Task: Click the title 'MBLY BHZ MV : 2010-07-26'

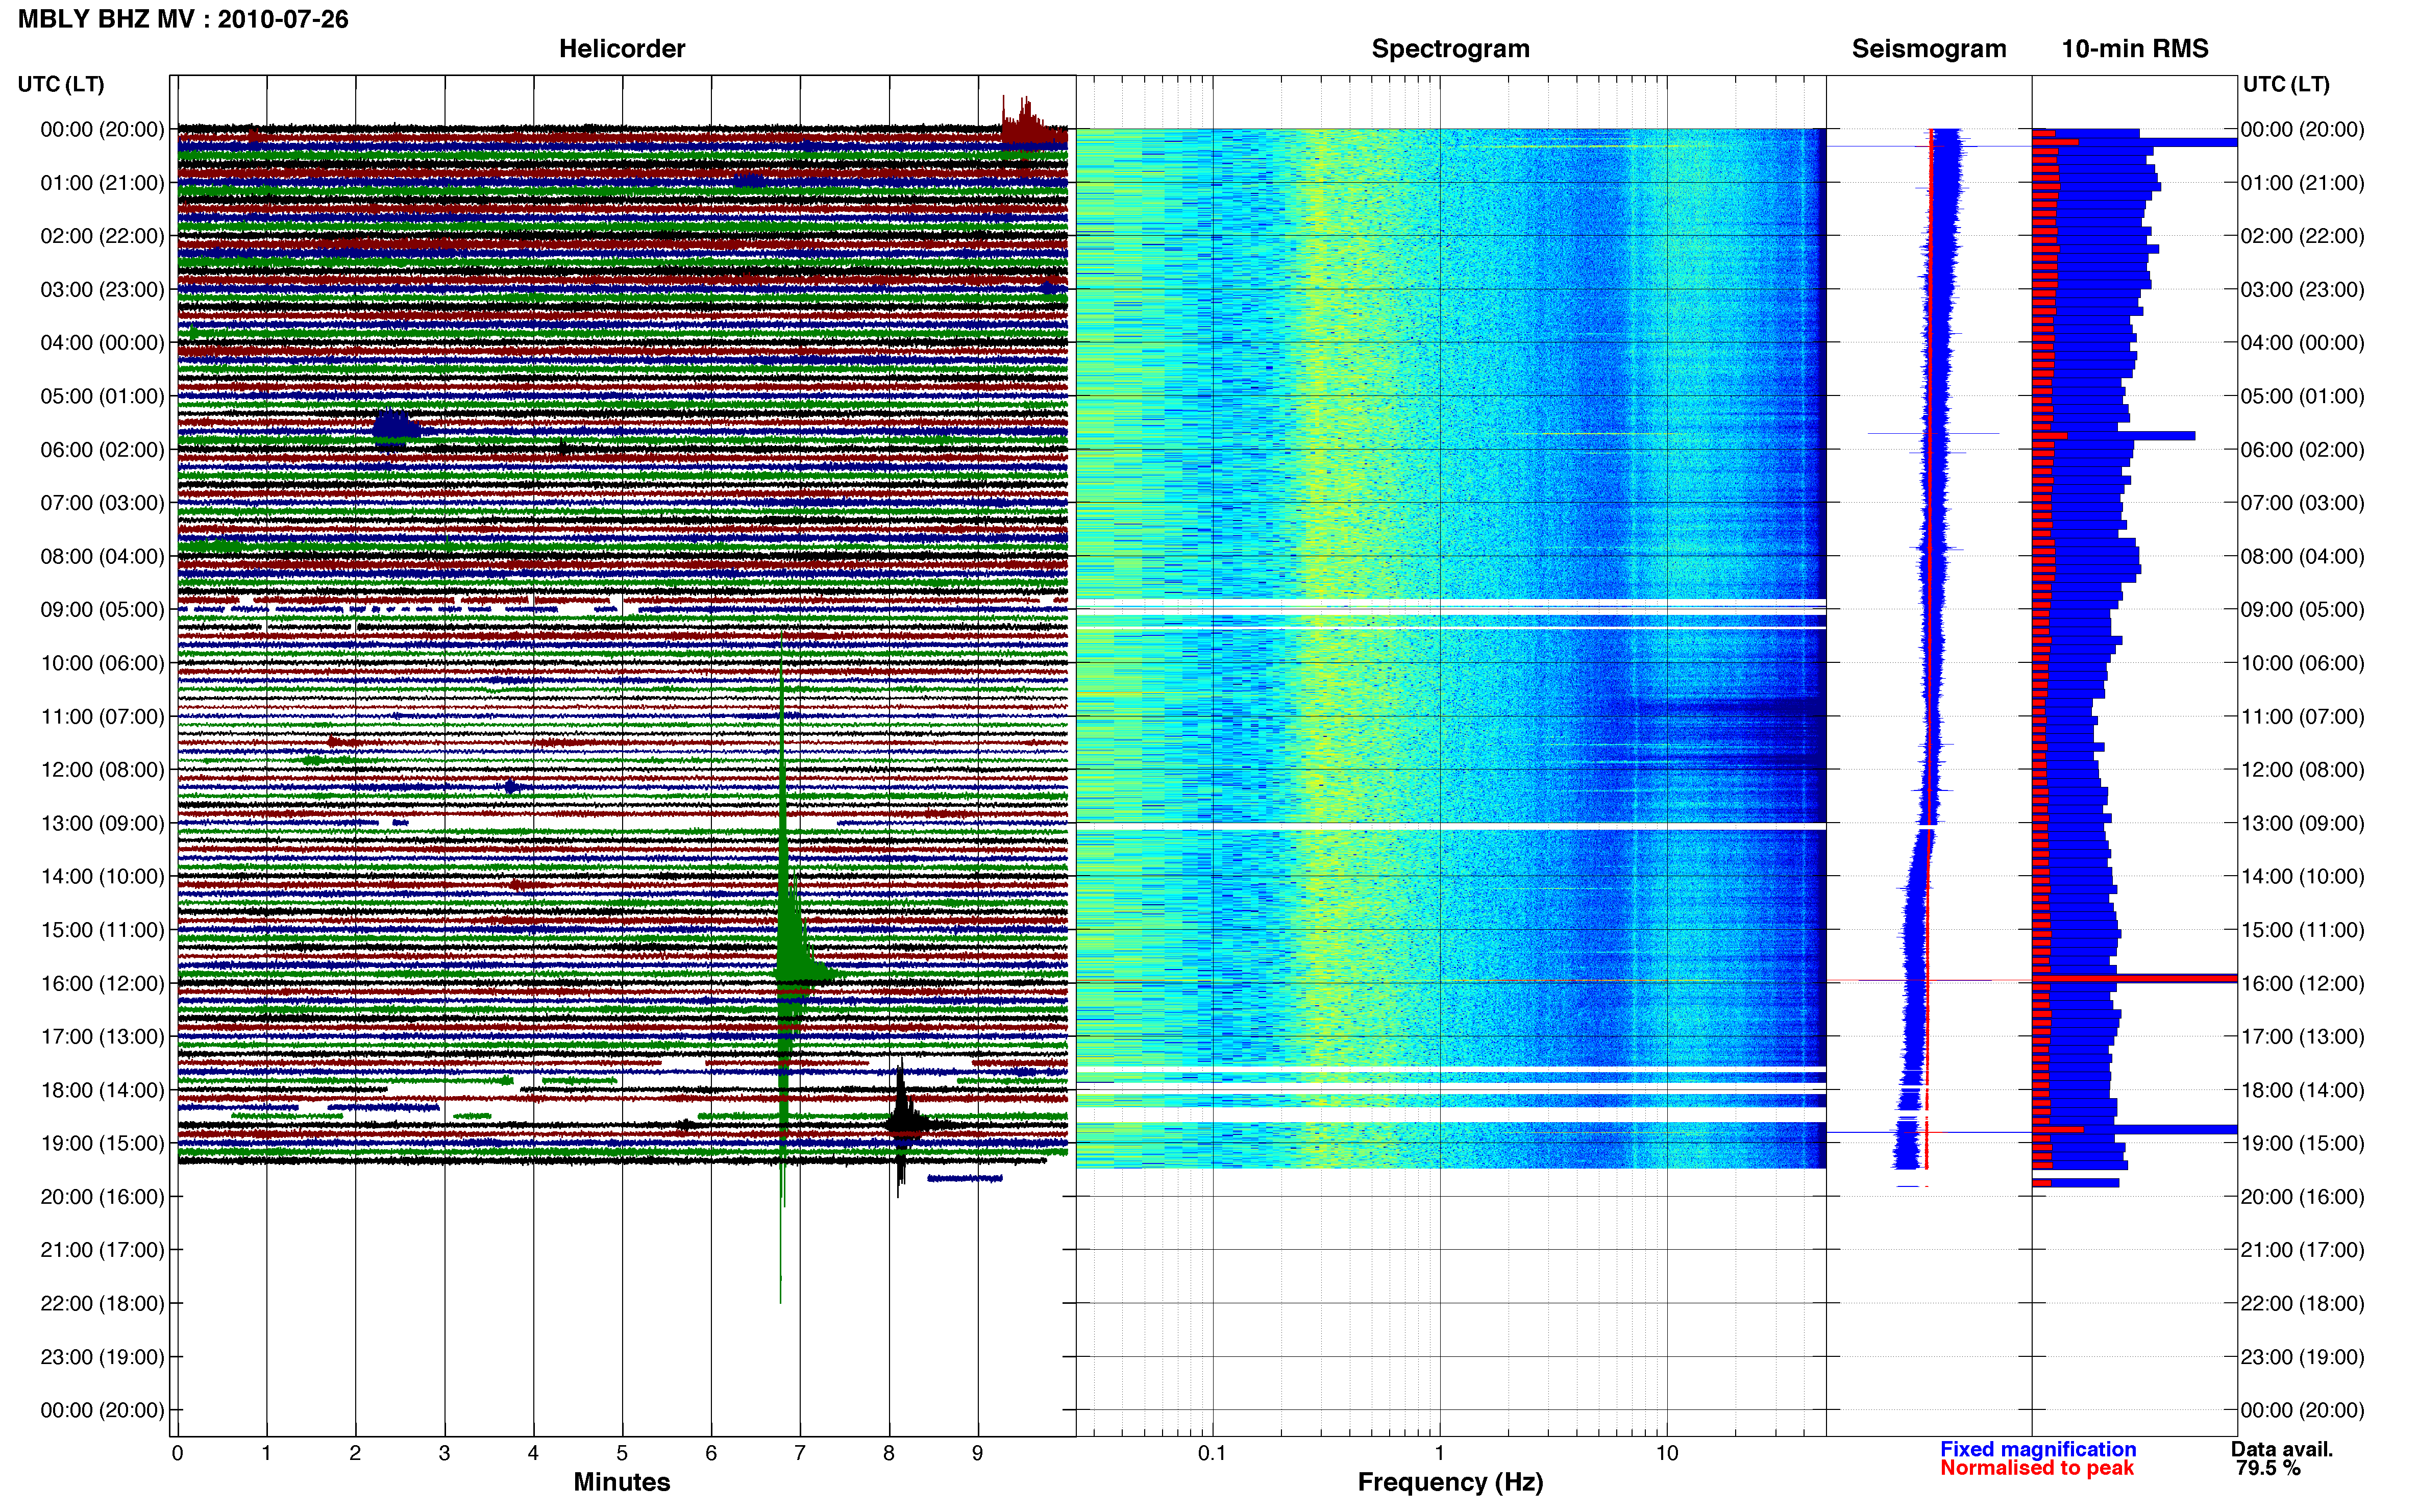Action: pyautogui.click(x=183, y=19)
